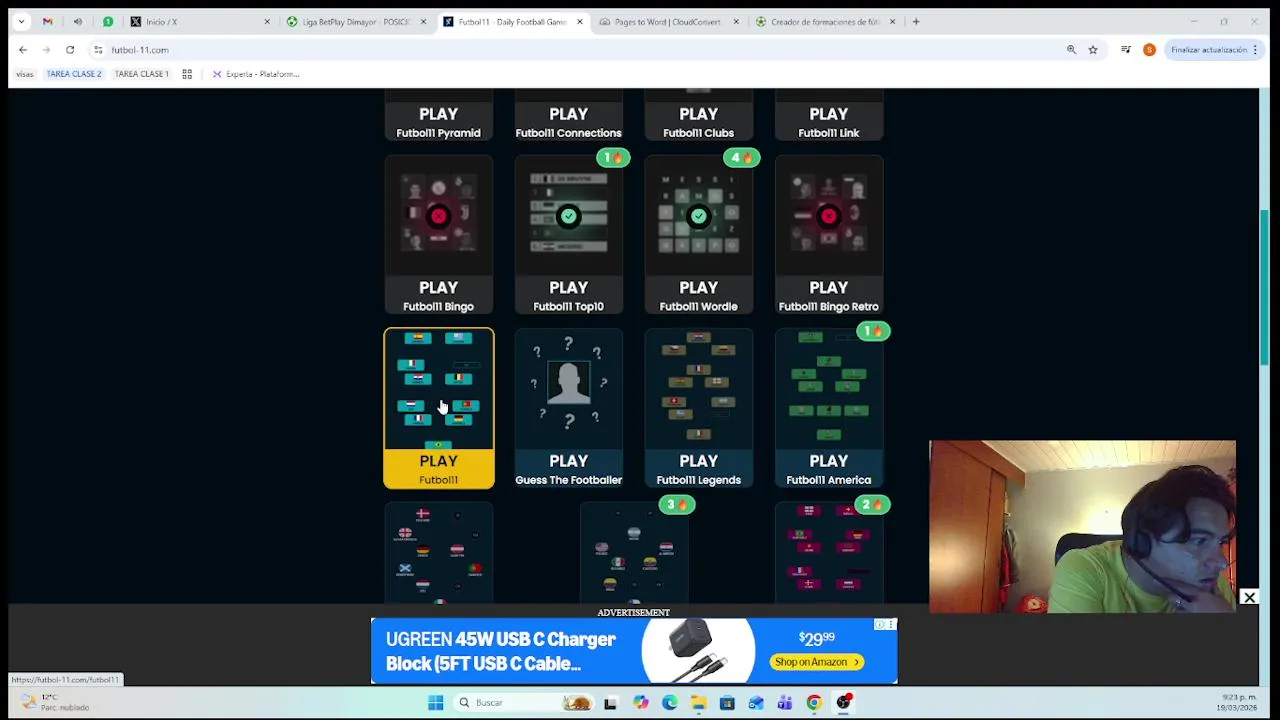1280x720 pixels.
Task: Open the clock and date in system tray
Action: tap(1239, 702)
